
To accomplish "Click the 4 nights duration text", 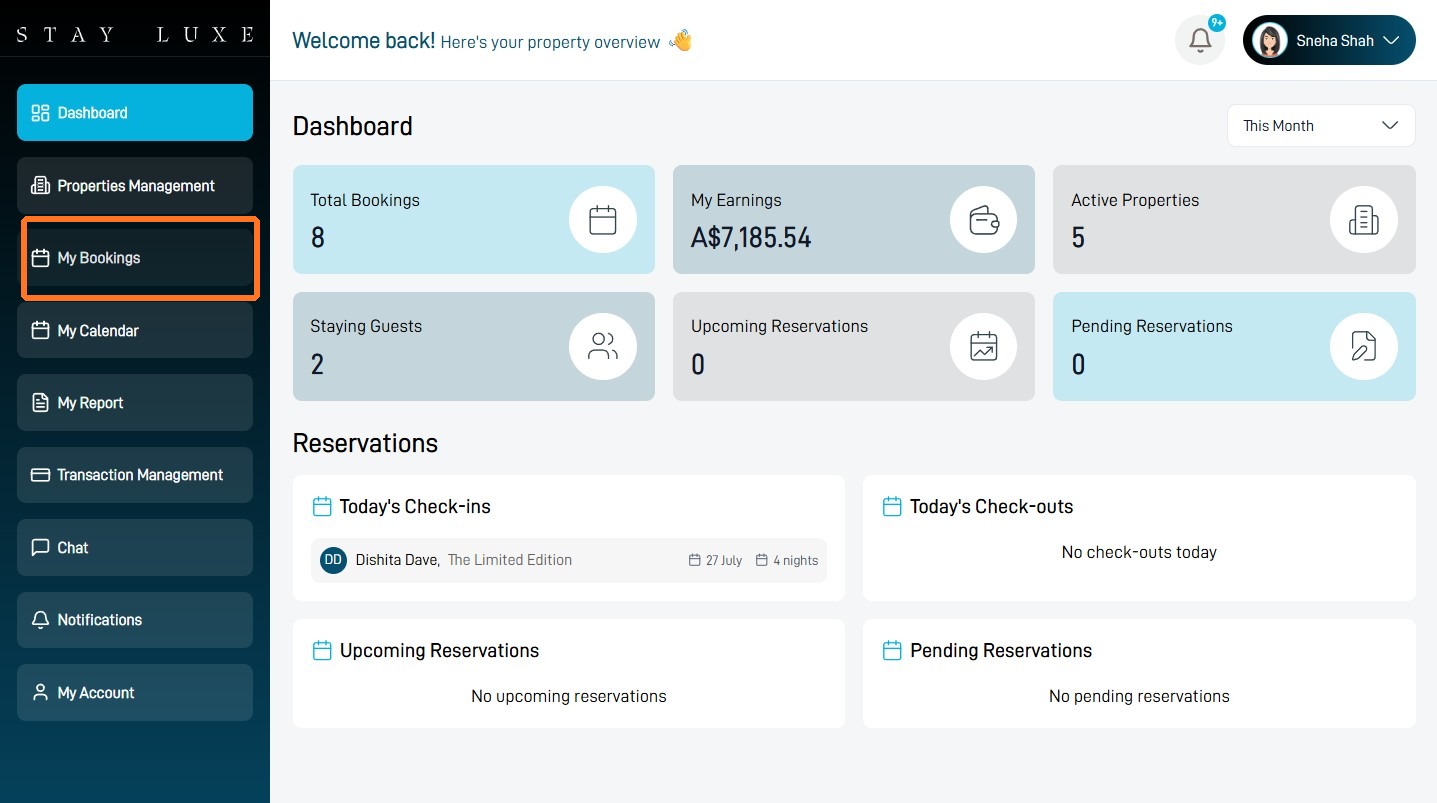I will coord(796,561).
